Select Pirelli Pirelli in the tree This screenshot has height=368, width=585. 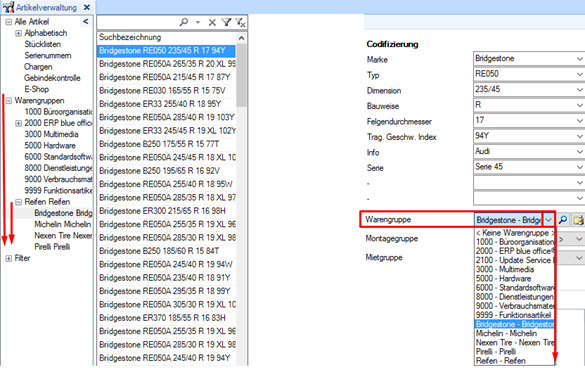click(x=52, y=247)
